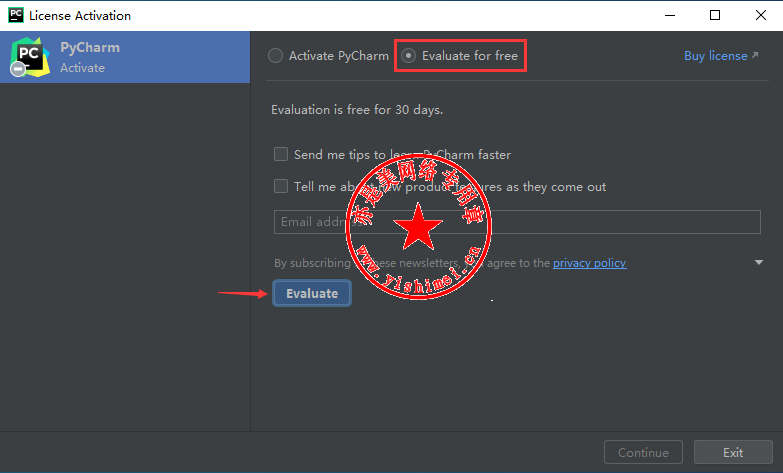Close the License Activation window
Screen dimensions: 783x473
tap(761, 15)
